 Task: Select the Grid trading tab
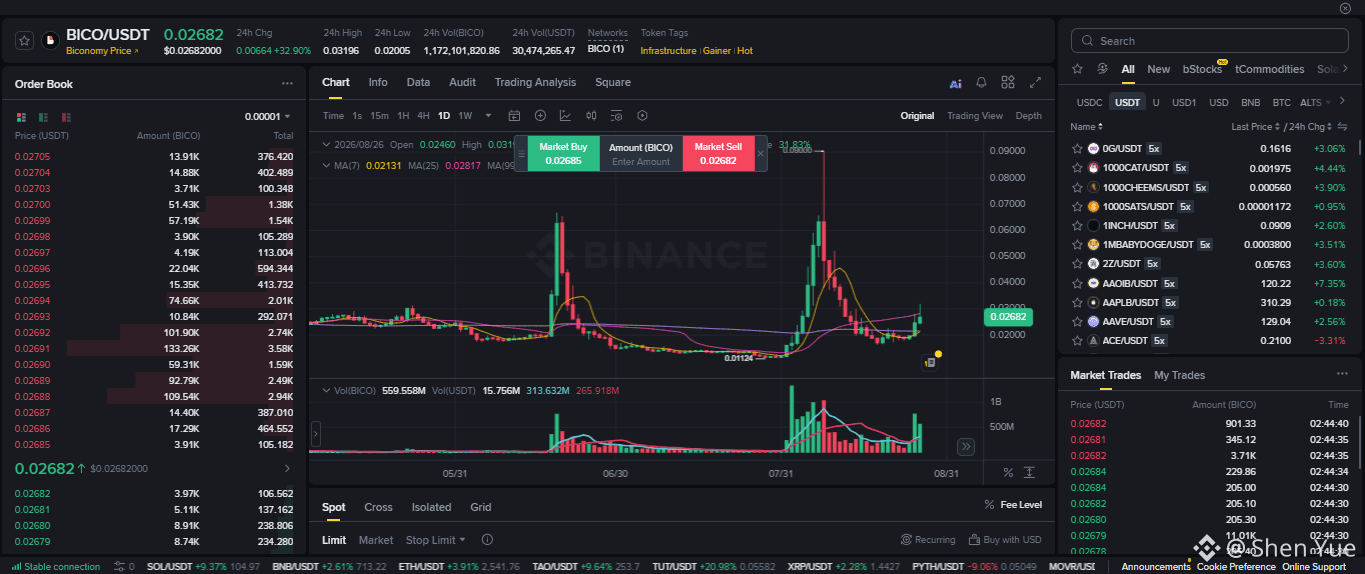point(481,507)
